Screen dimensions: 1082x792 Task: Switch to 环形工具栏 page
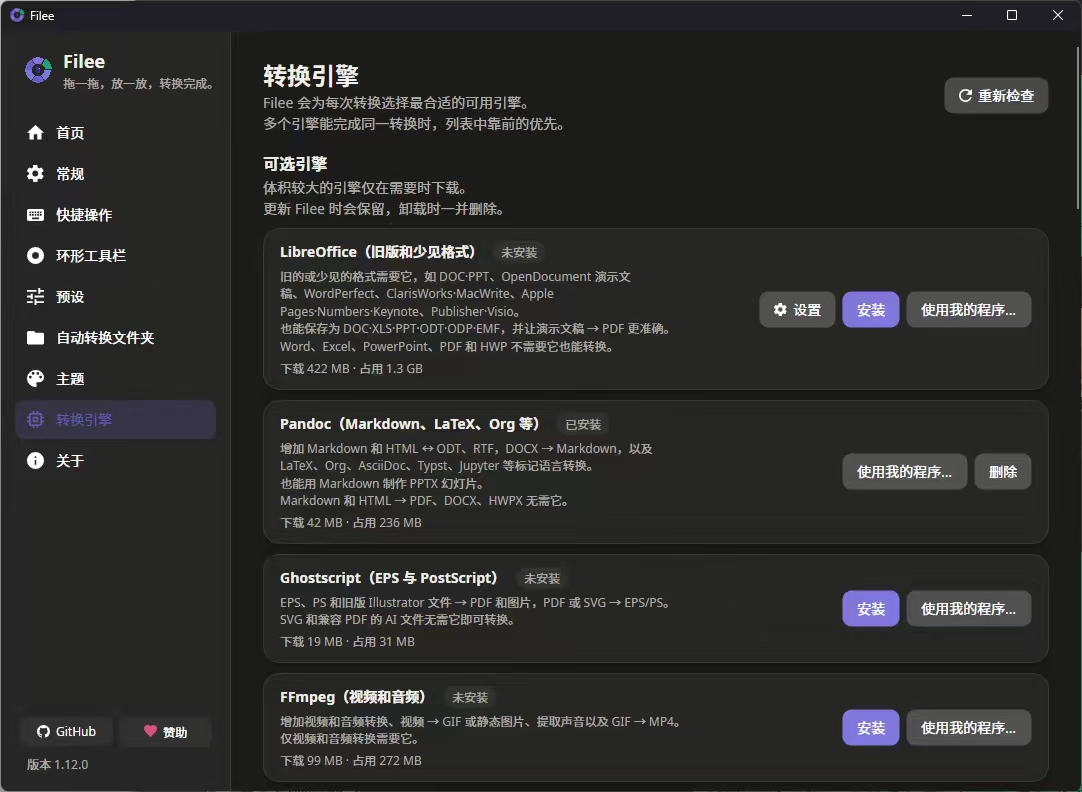(116, 255)
